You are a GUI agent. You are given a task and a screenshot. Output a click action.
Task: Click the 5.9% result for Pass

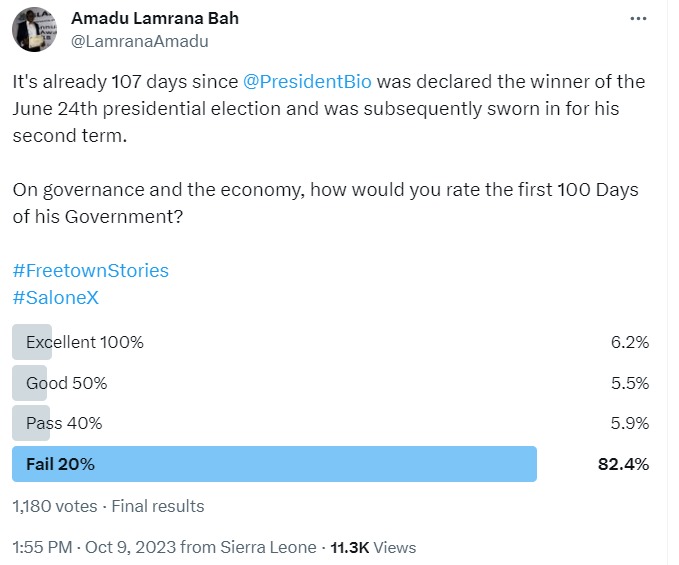pos(630,423)
